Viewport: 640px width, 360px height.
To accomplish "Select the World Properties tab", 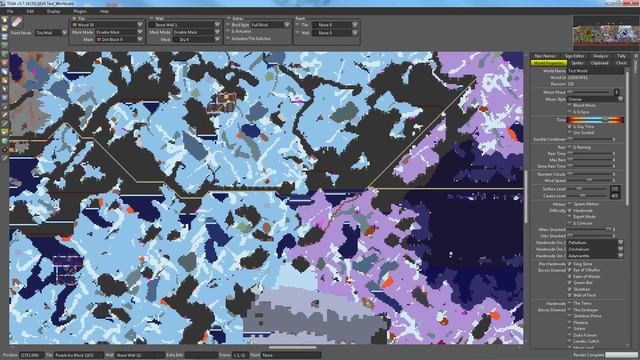I will [x=549, y=63].
